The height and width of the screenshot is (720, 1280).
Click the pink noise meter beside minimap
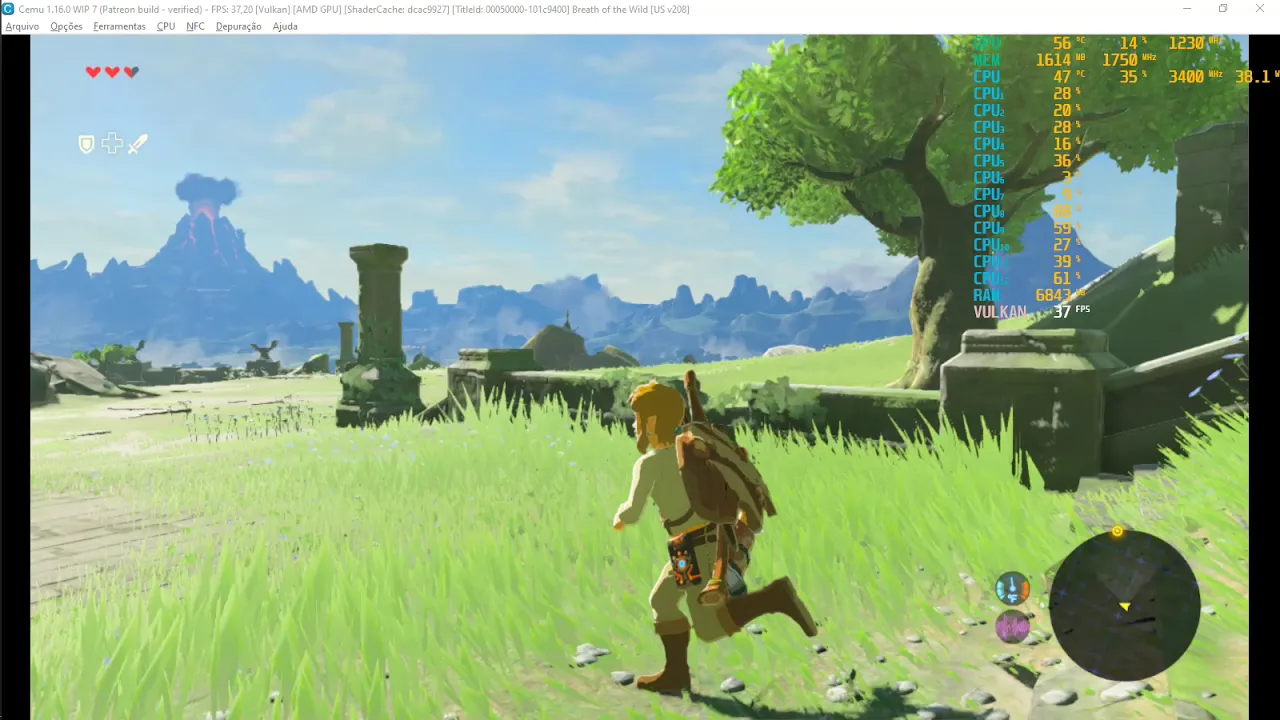point(1013,627)
